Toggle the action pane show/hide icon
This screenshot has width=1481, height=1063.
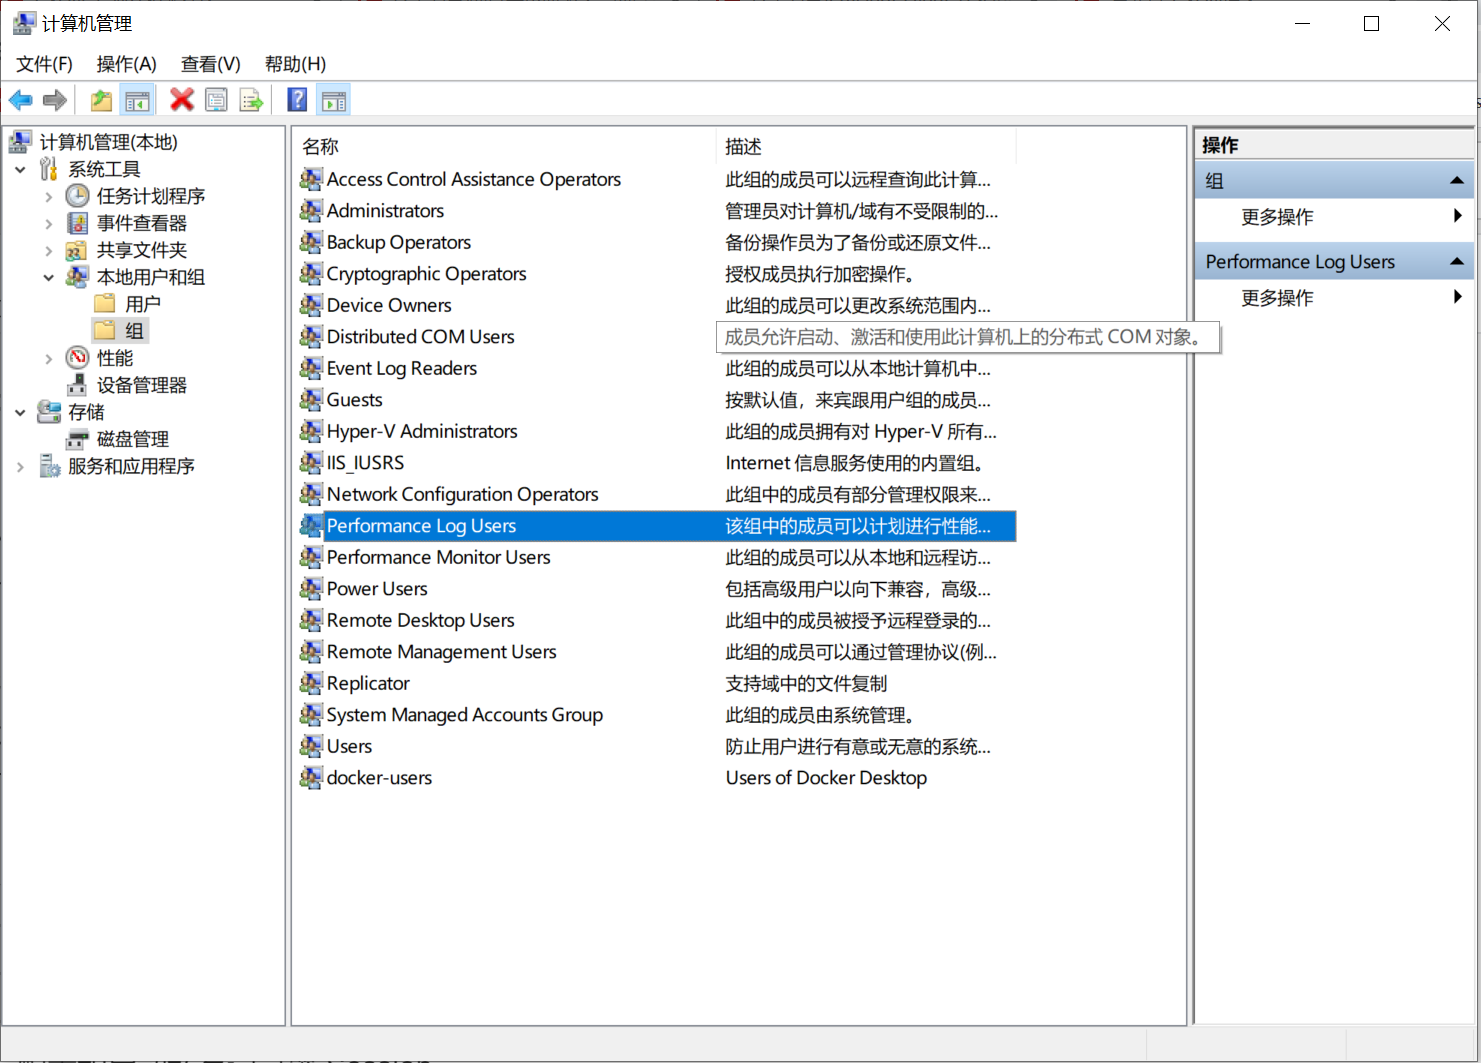[333, 99]
